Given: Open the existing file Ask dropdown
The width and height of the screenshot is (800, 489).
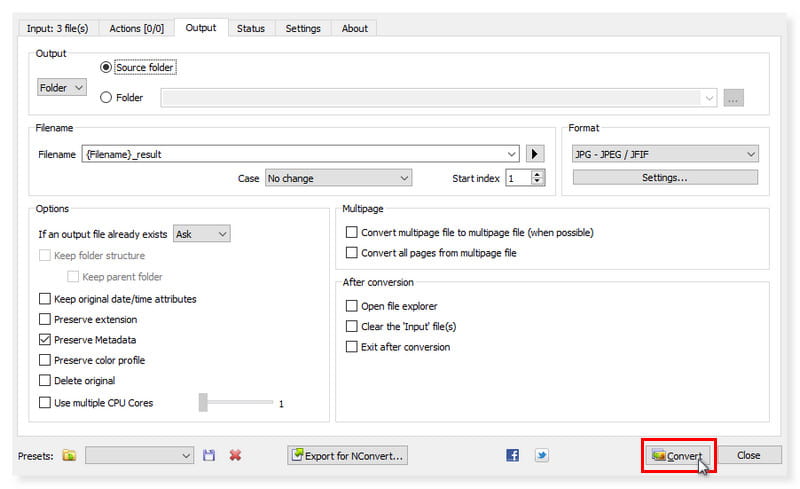Looking at the screenshot, I should pyautogui.click(x=202, y=234).
